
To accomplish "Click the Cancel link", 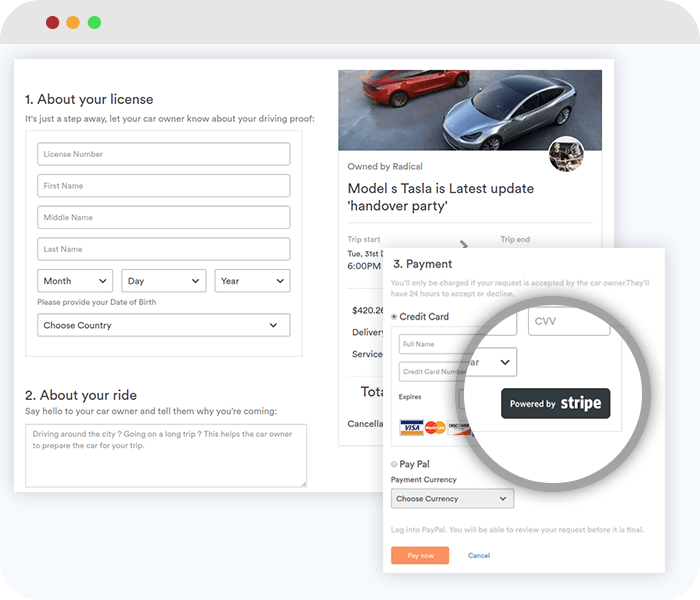I will 479,555.
